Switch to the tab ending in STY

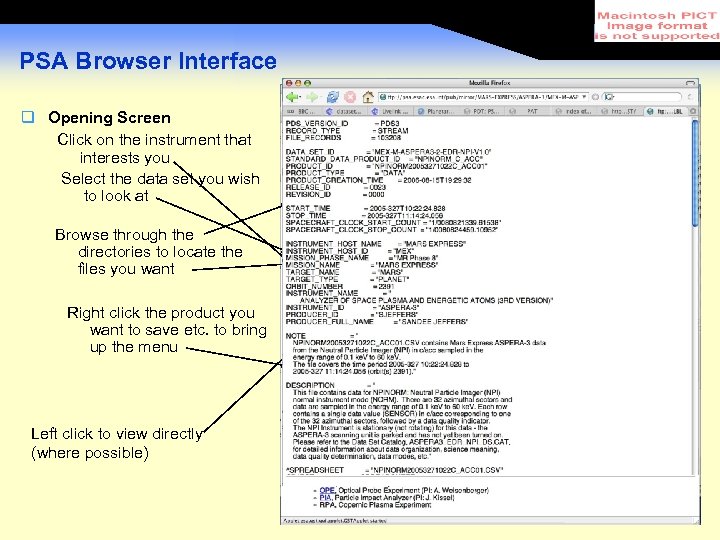pyautogui.click(x=619, y=111)
